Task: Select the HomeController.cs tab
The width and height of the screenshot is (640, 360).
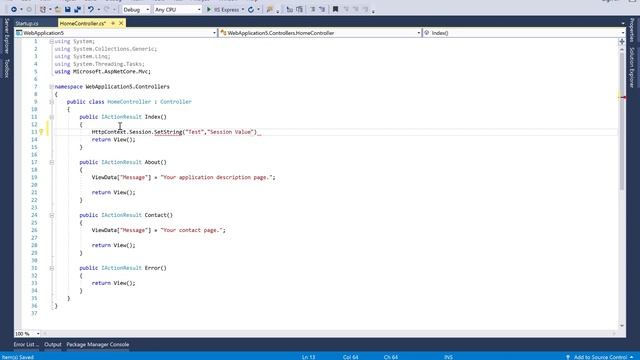Action: [x=83, y=23]
